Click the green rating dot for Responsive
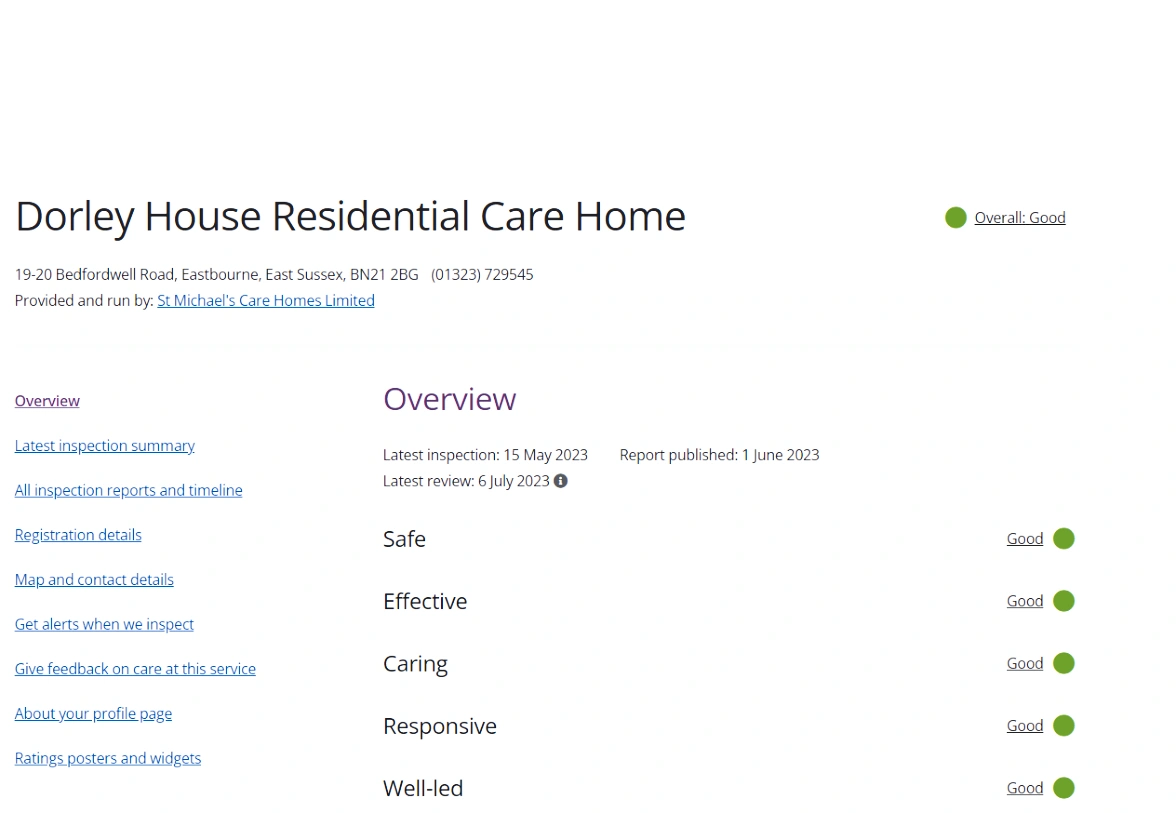This screenshot has height=813, width=1176. pos(1064,726)
